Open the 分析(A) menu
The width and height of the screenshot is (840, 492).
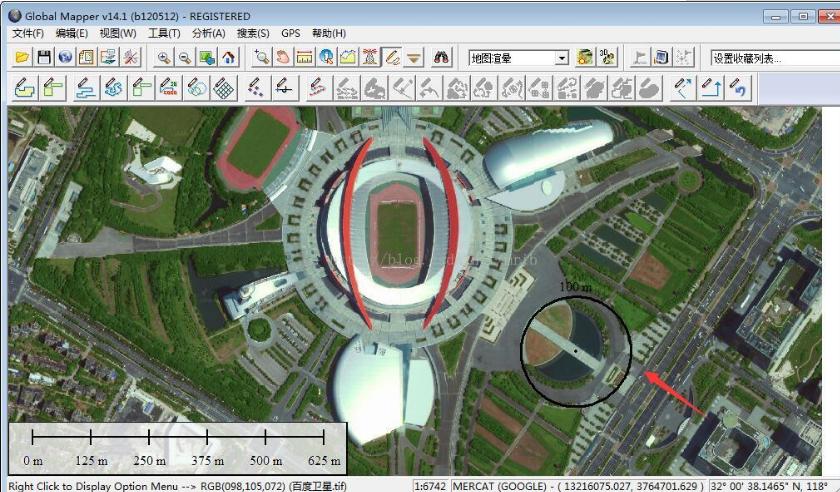pos(208,33)
